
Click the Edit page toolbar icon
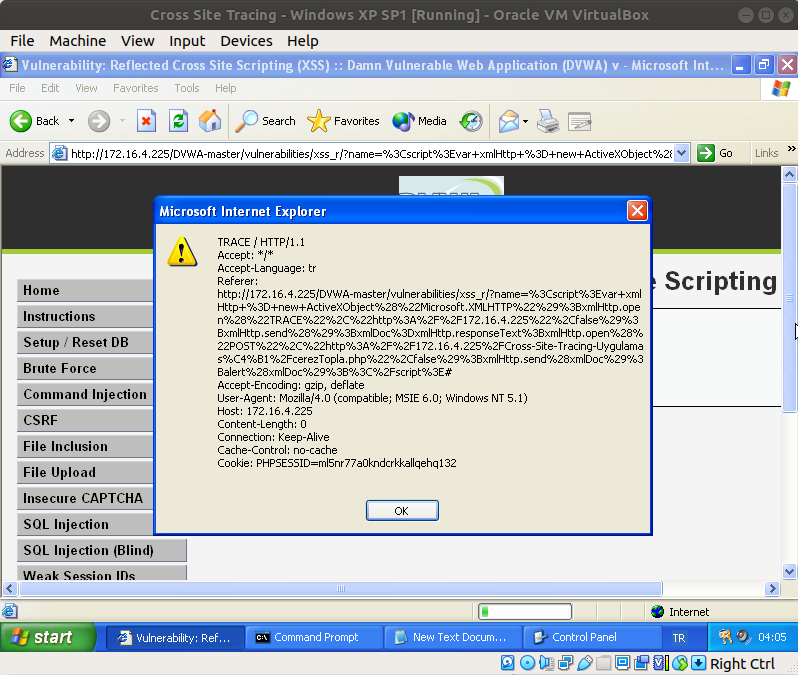[579, 121]
